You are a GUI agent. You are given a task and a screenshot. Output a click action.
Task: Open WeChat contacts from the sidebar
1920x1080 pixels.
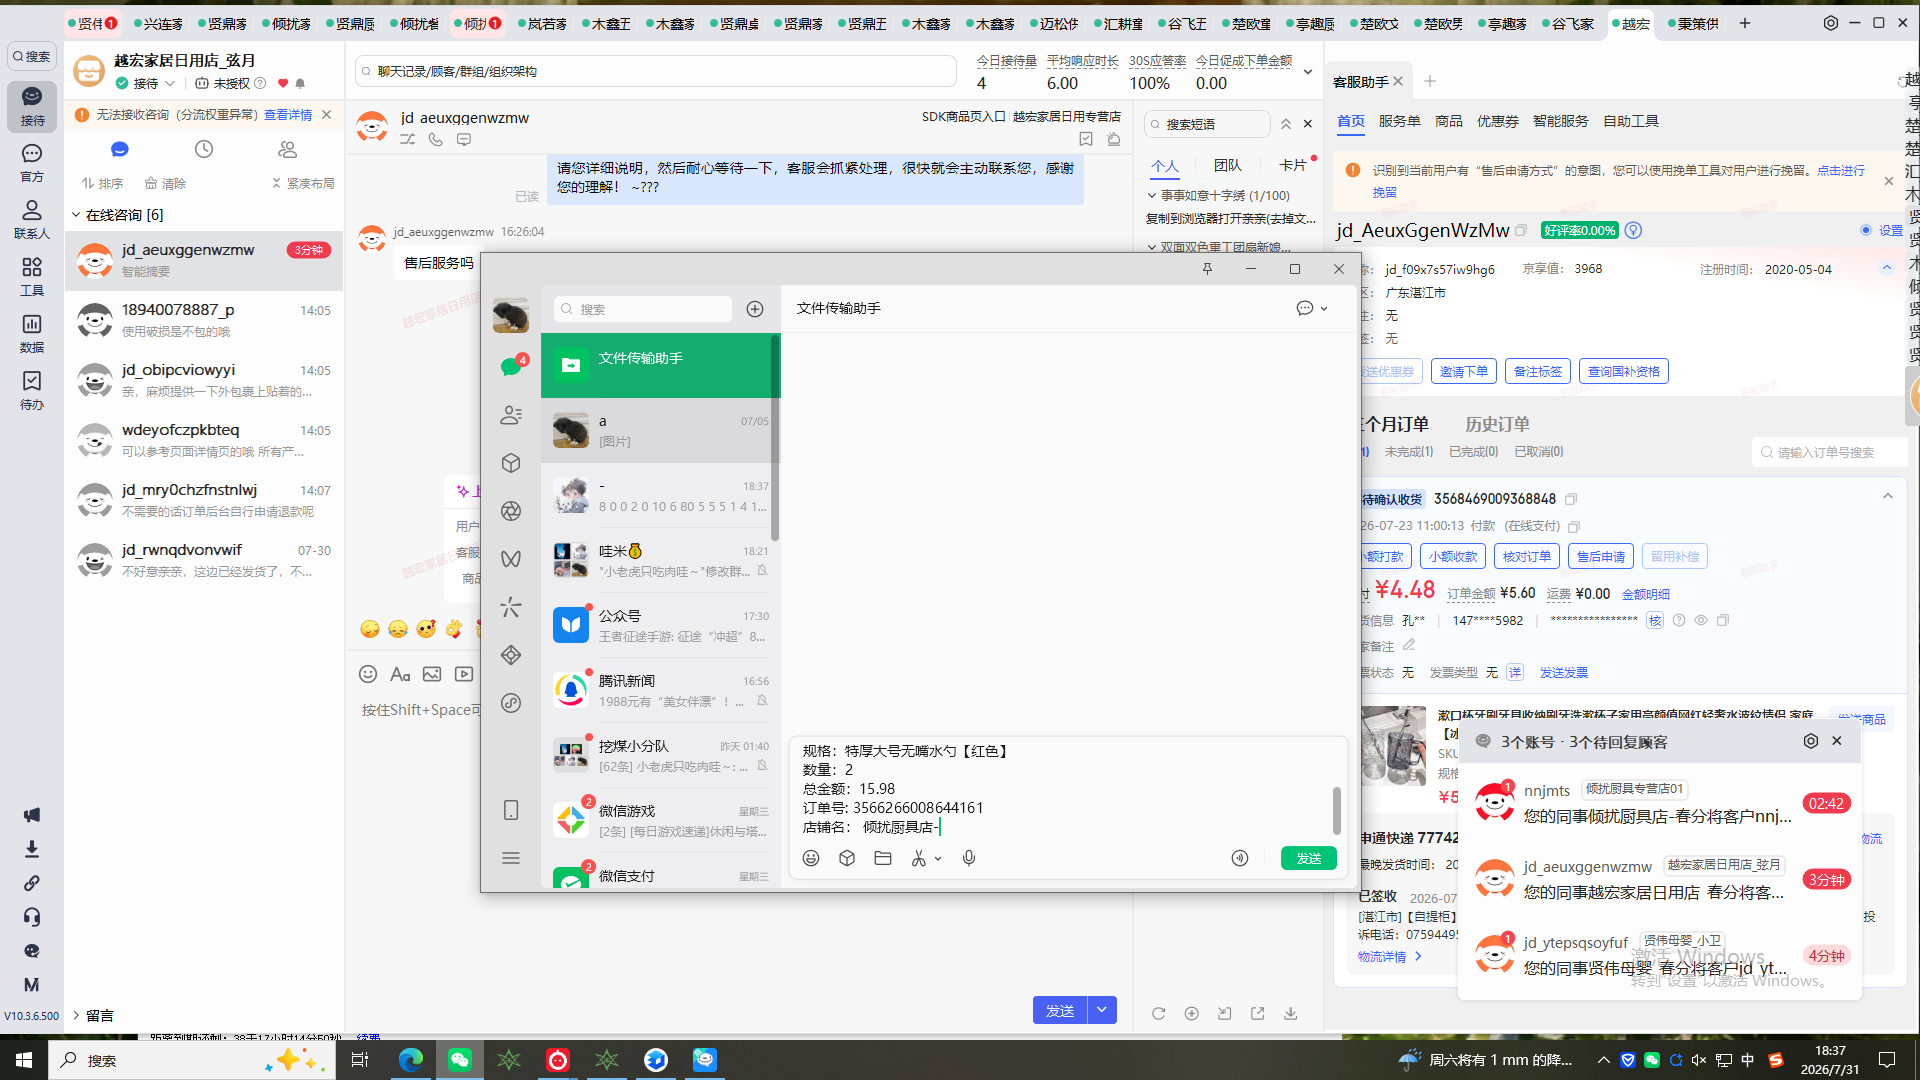pyautogui.click(x=511, y=415)
